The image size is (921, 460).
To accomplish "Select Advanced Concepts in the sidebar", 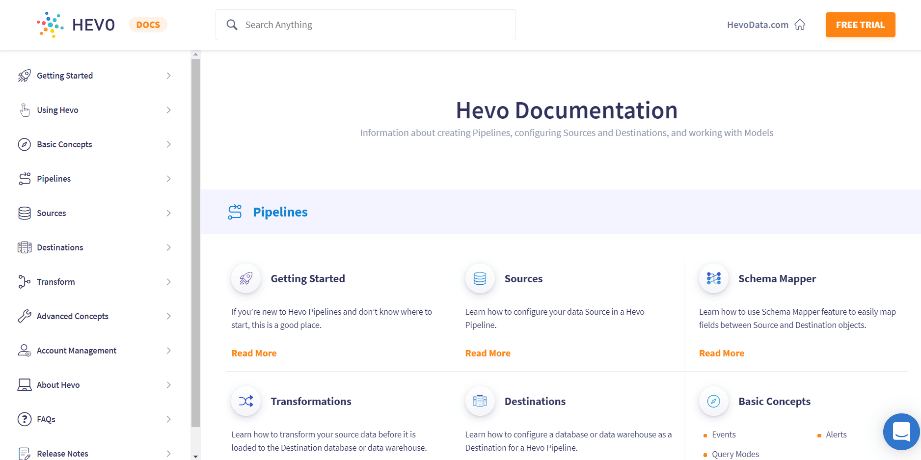I will pyautogui.click(x=72, y=316).
